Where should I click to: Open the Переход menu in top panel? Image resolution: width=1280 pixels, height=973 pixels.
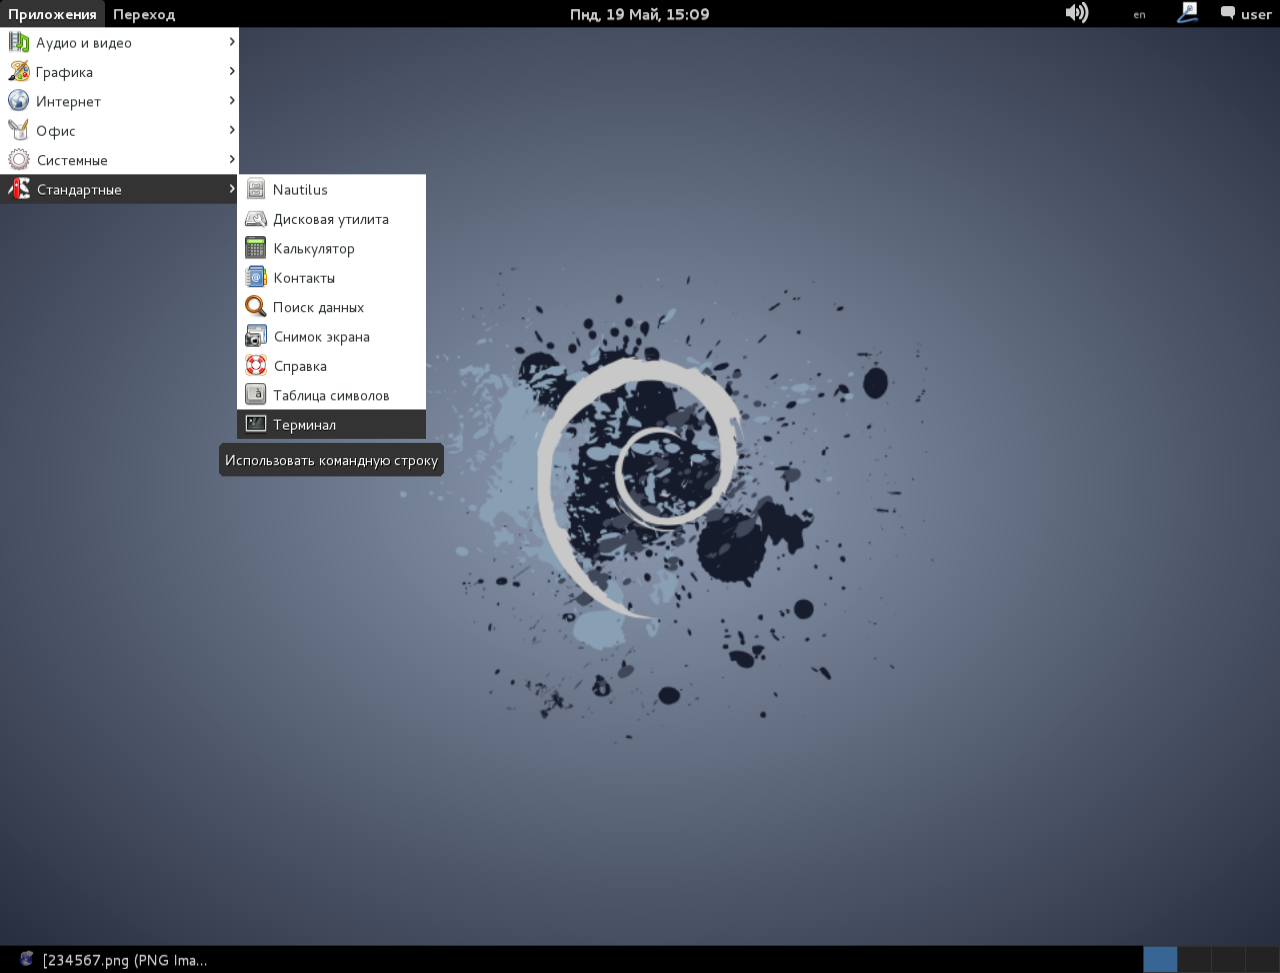coord(144,14)
